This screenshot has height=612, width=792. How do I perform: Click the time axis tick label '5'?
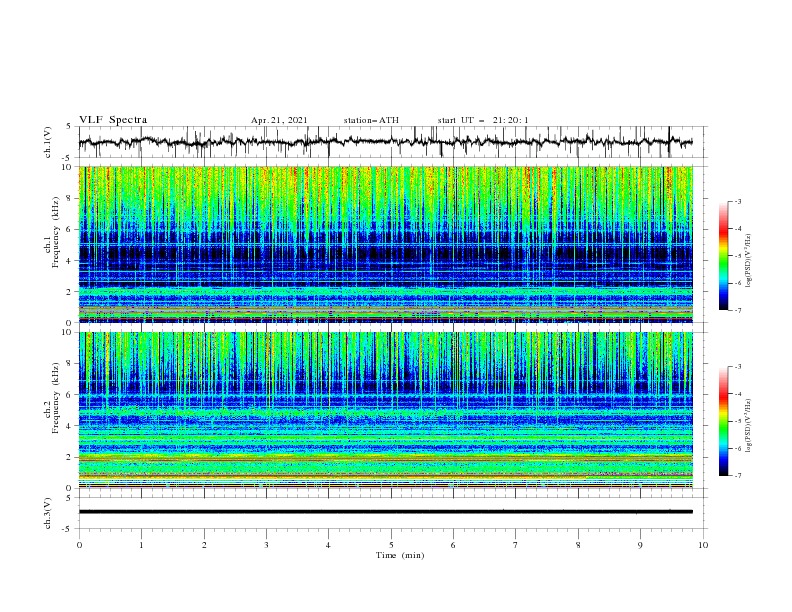(x=391, y=545)
